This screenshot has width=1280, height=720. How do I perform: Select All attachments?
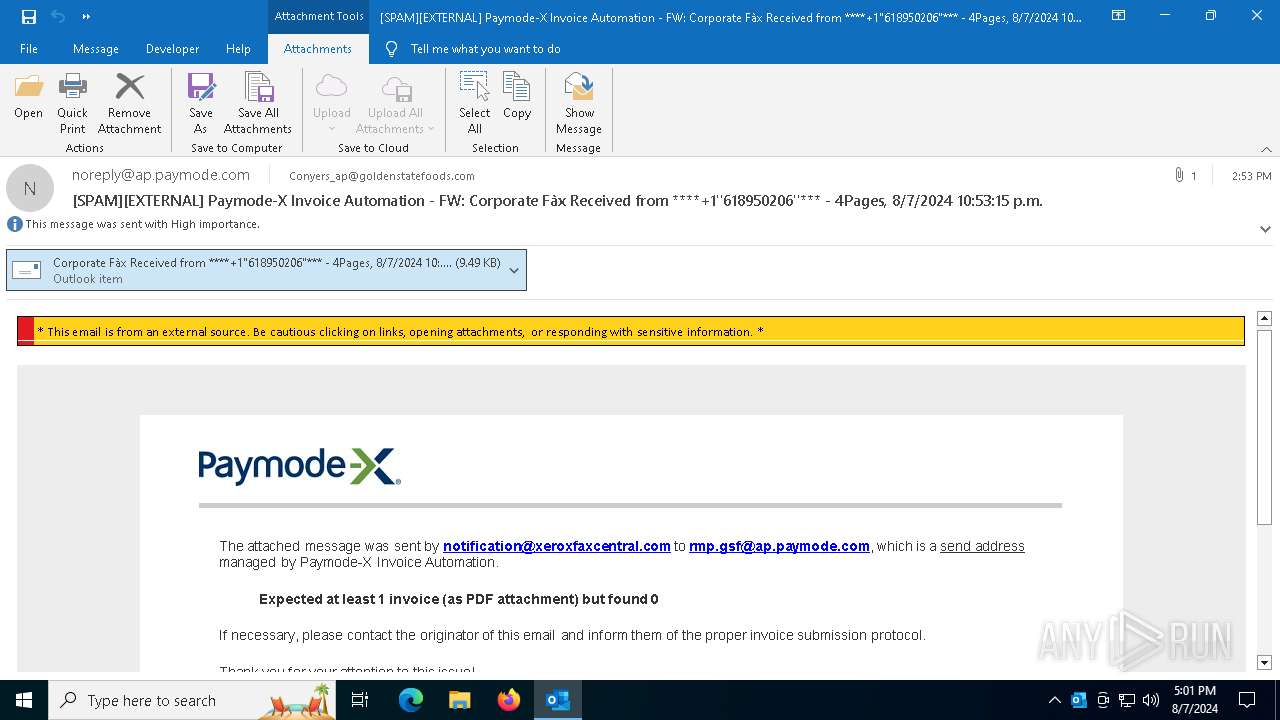[x=475, y=104]
